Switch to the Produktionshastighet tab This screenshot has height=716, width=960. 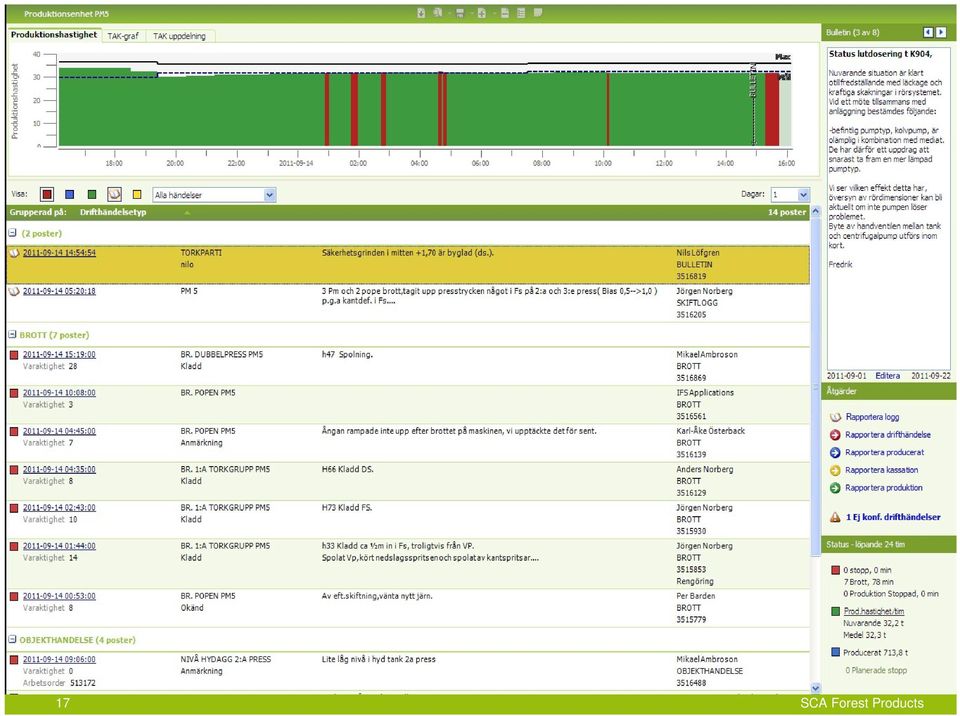click(x=54, y=35)
